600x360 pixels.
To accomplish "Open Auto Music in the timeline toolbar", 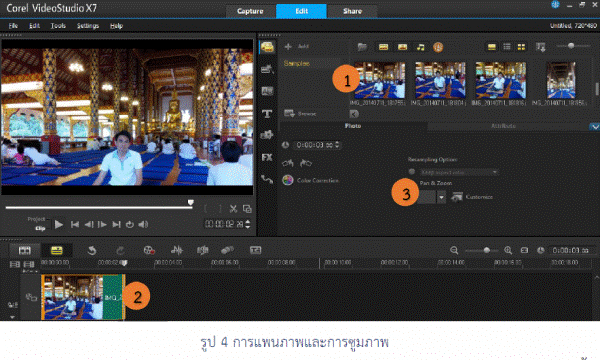I will (x=202, y=250).
